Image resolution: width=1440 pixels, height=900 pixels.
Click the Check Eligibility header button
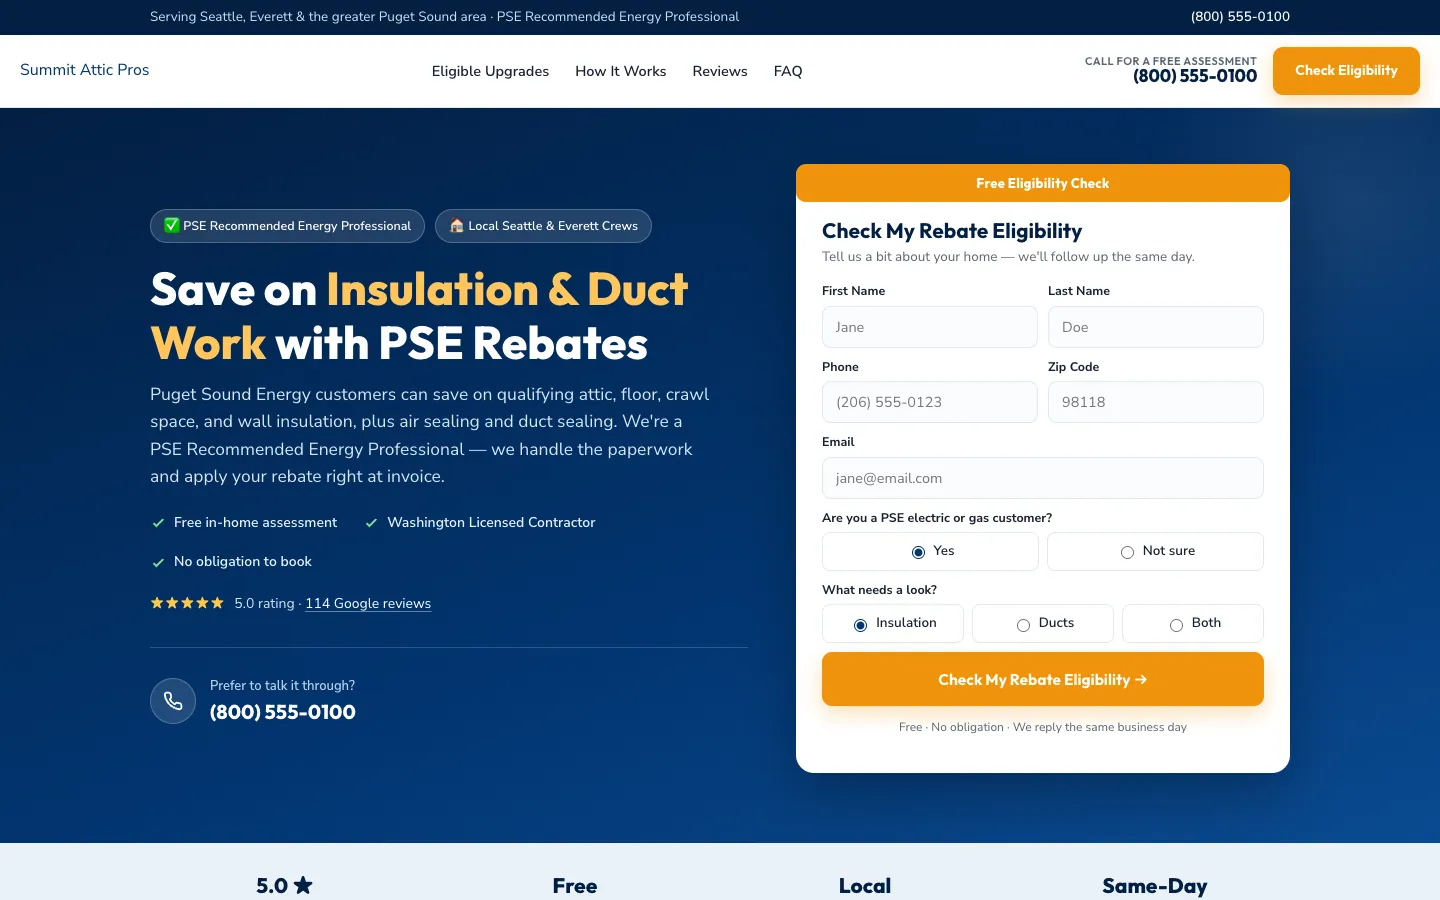pyautogui.click(x=1346, y=71)
